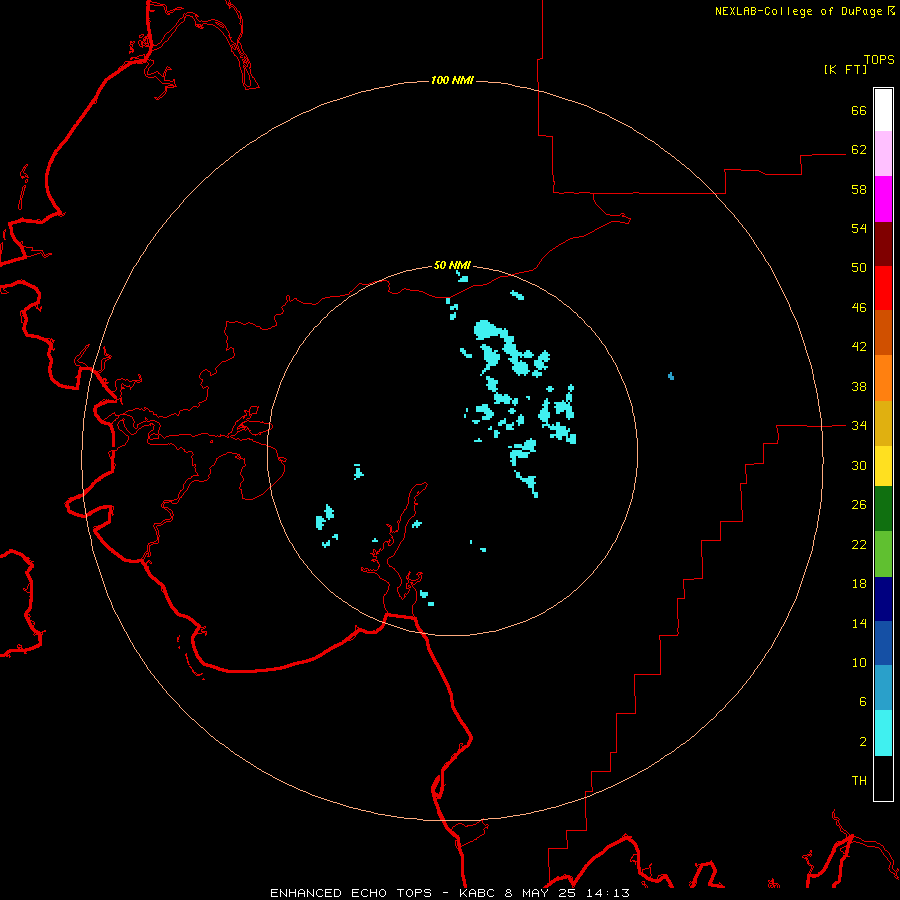Click the NEXLAB-College of DuPage credit text
The width and height of the screenshot is (900, 900).
pos(798,11)
